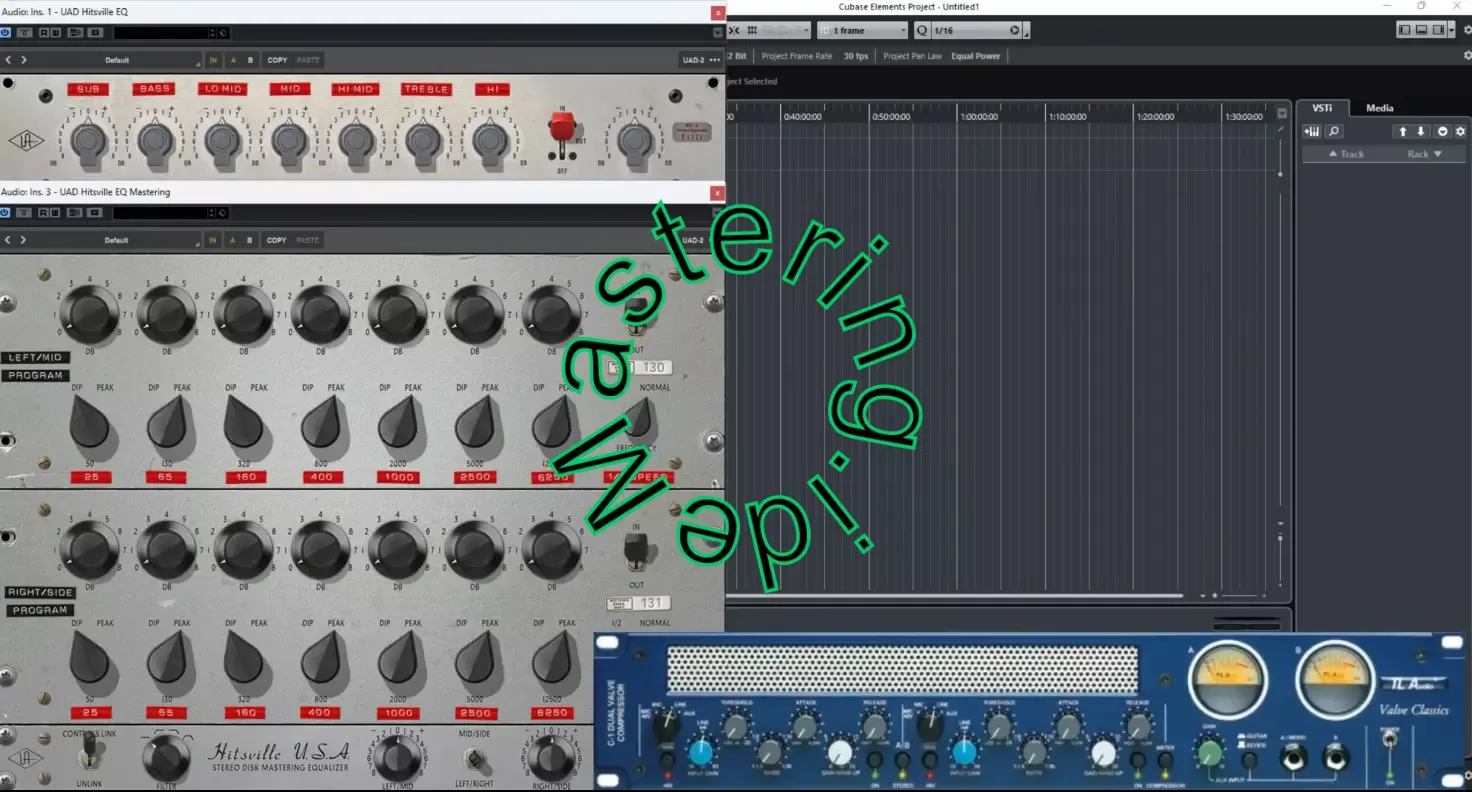Flip the Mid/Side Left/Right switch
Screen dimensions: 1472x792
(x=474, y=760)
